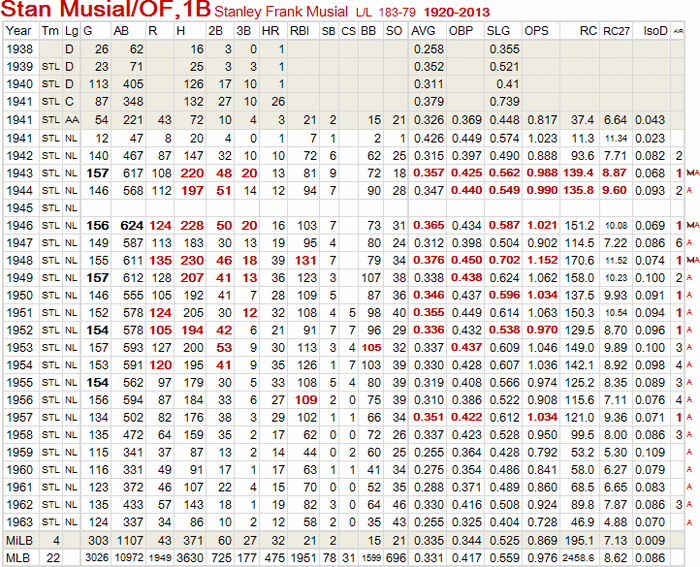Image resolution: width=700 pixels, height=567 pixels.
Task: Click the 'MLB' totals row label
Action: point(17,558)
